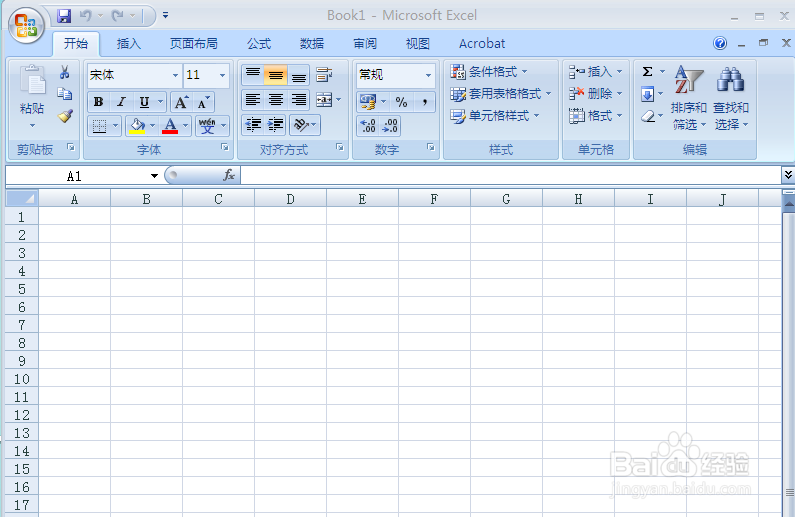Toggle middle vertical alignment
The height and width of the screenshot is (517, 795).
[276, 75]
